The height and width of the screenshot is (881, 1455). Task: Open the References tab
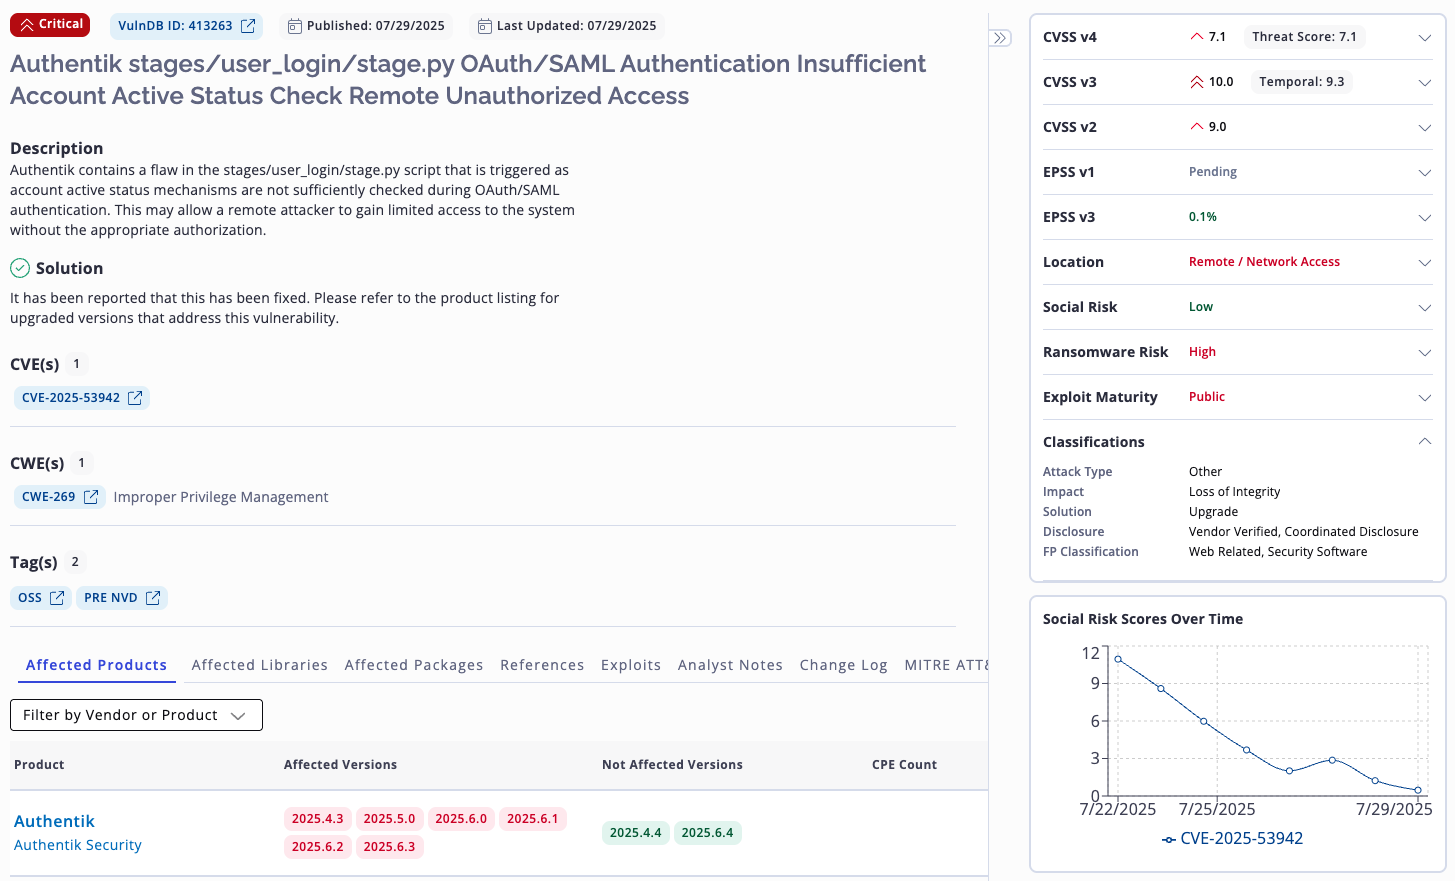(x=542, y=665)
